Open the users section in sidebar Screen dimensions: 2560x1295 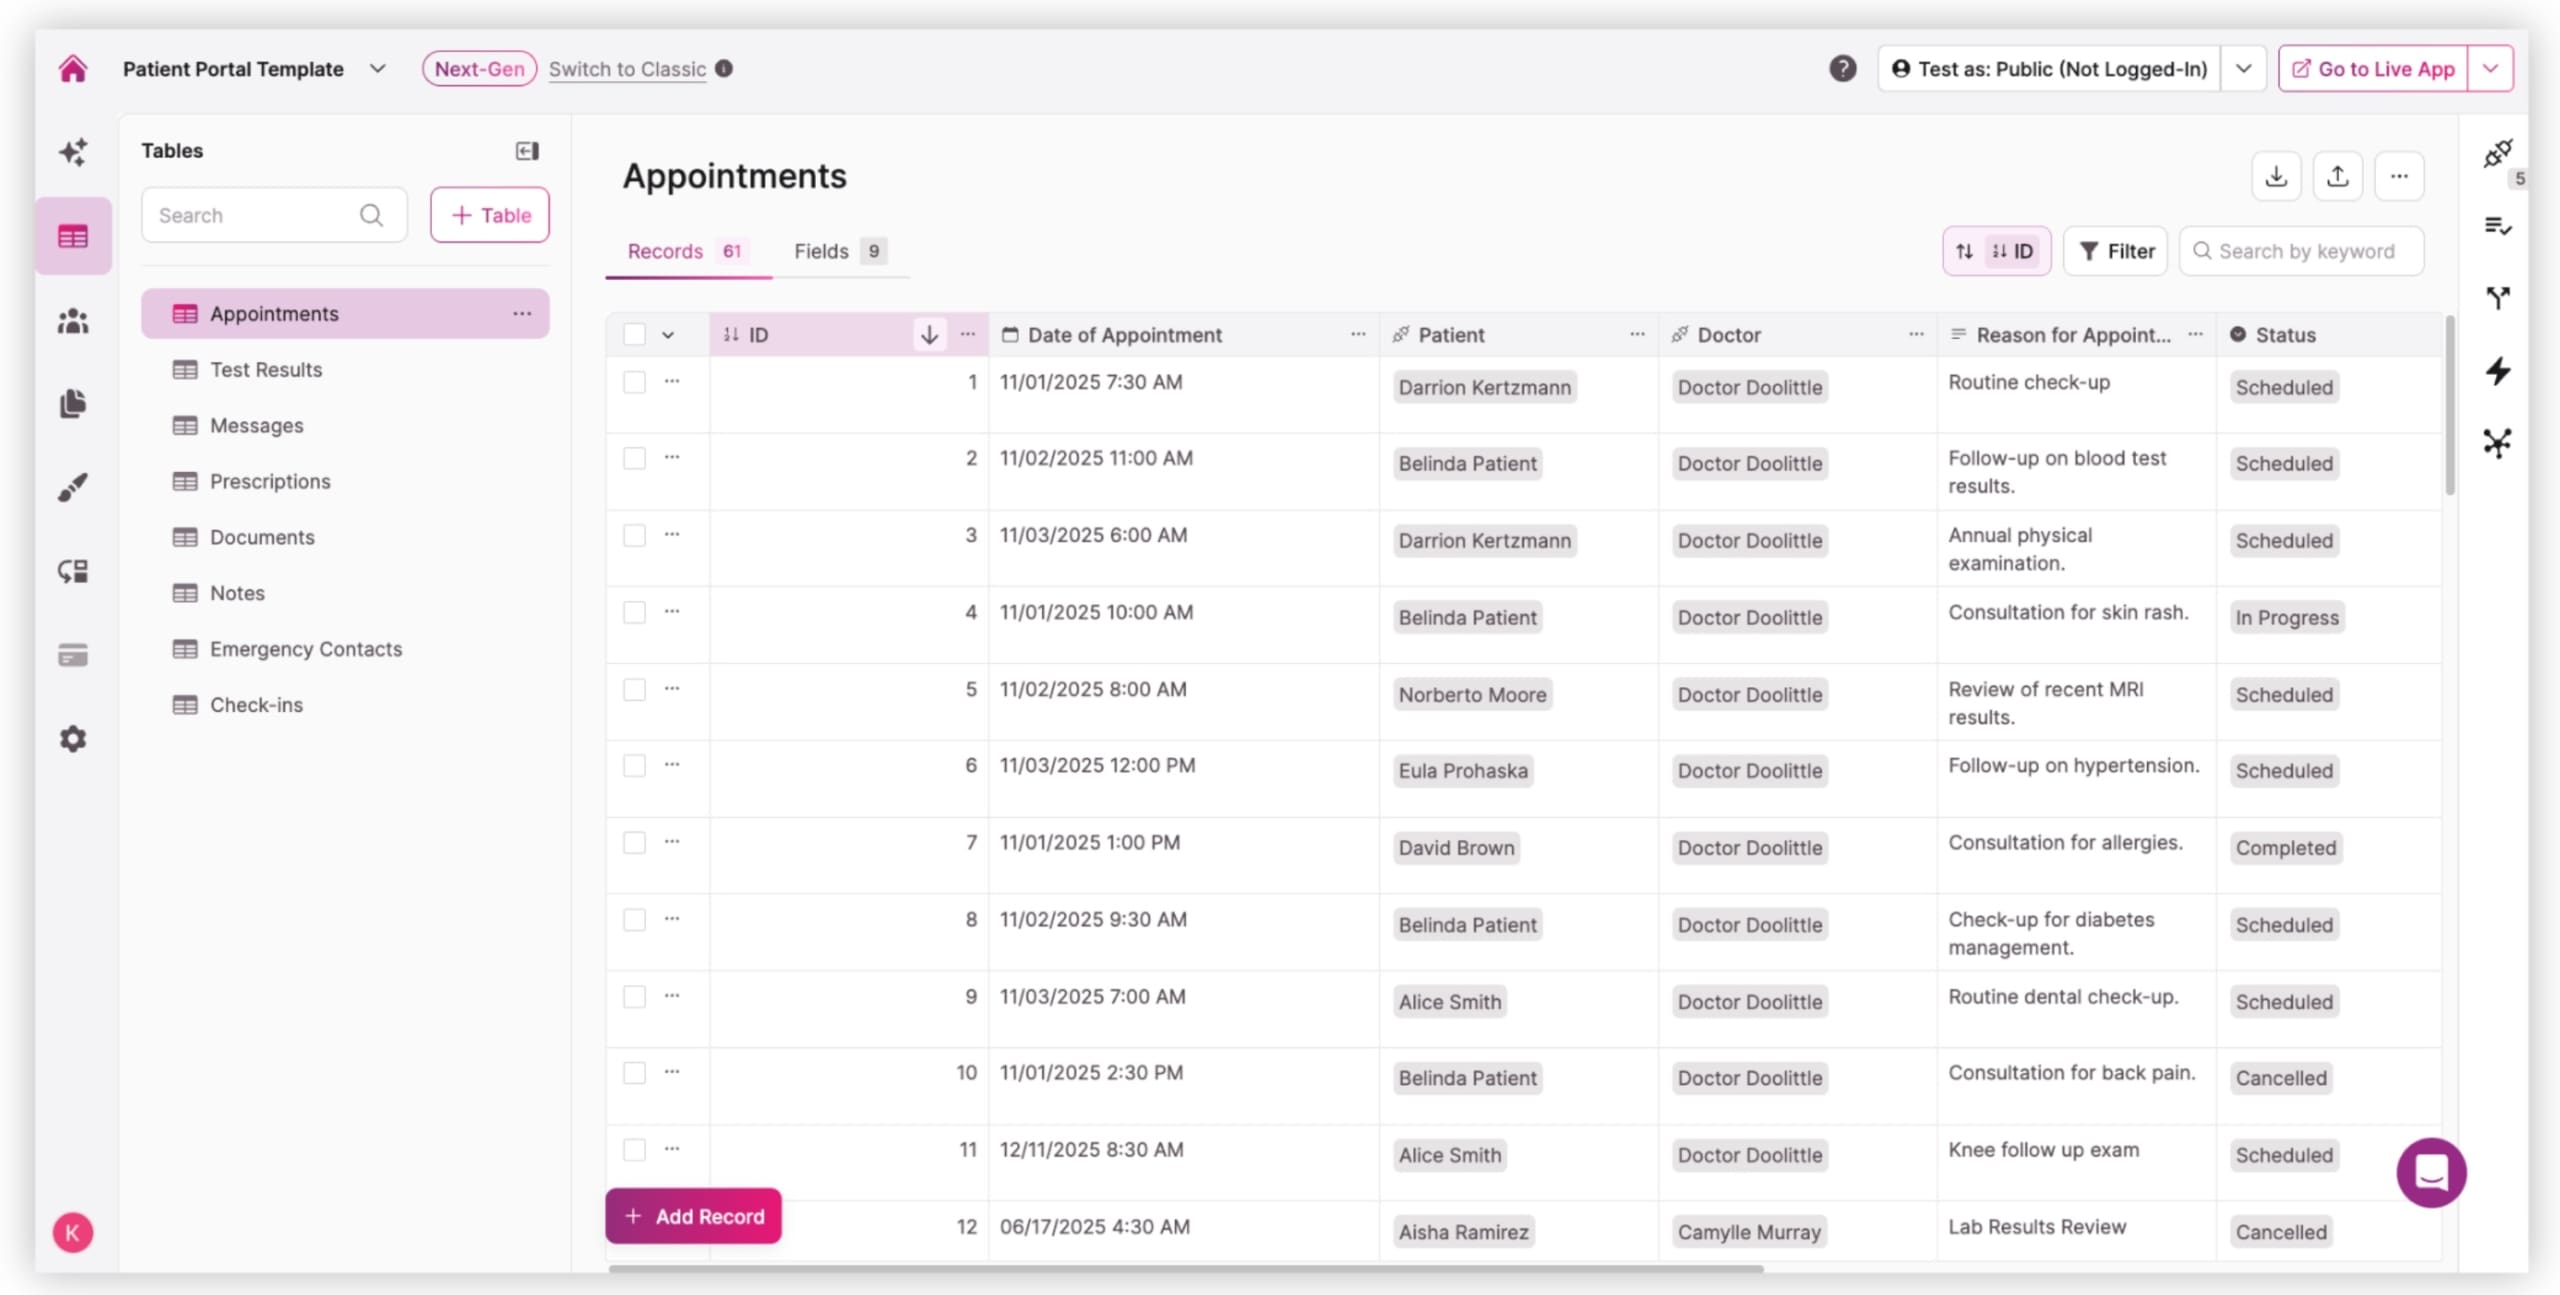[73, 321]
